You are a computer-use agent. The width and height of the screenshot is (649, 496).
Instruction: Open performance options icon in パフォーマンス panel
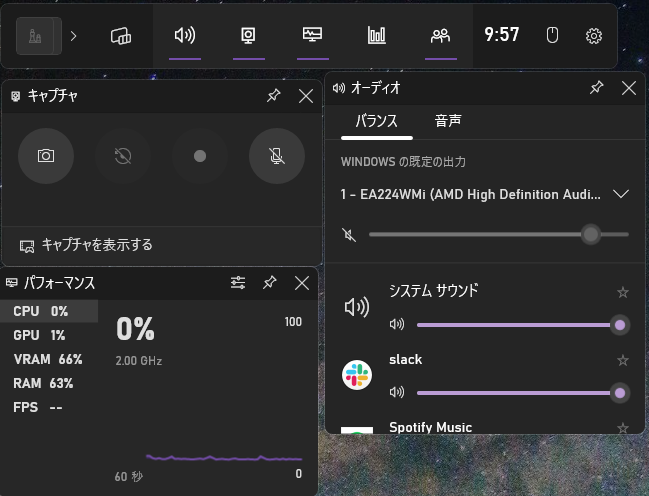tap(238, 283)
